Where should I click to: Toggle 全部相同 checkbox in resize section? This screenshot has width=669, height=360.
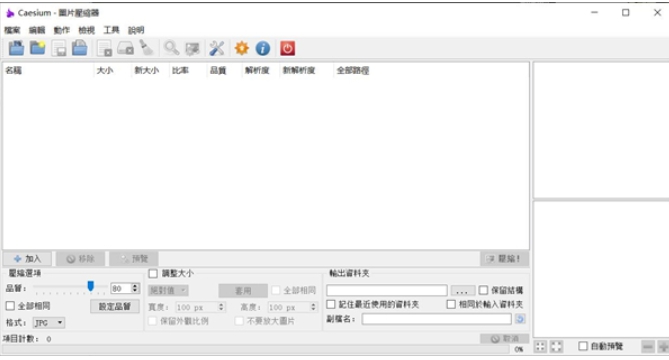(x=276, y=290)
